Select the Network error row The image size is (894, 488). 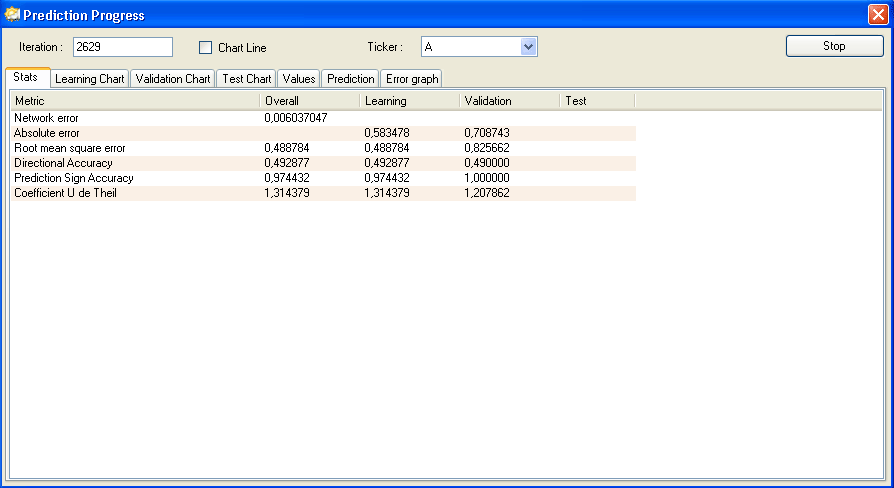[x=323, y=118]
